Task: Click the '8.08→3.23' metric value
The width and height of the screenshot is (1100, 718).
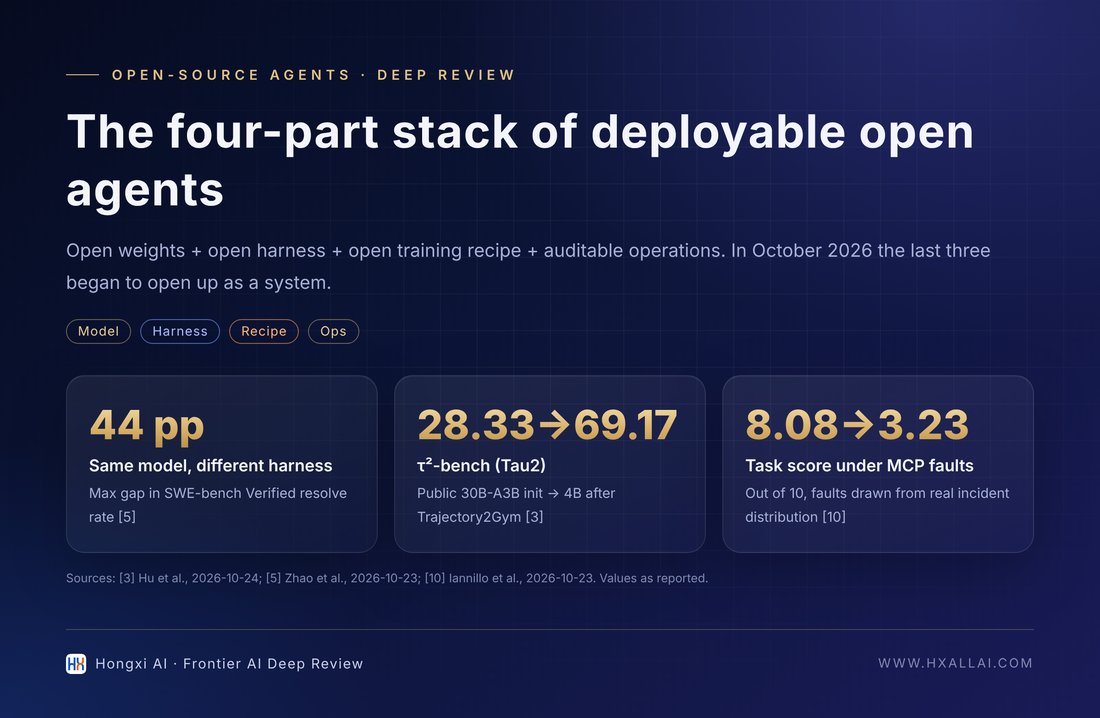Action: 857,425
